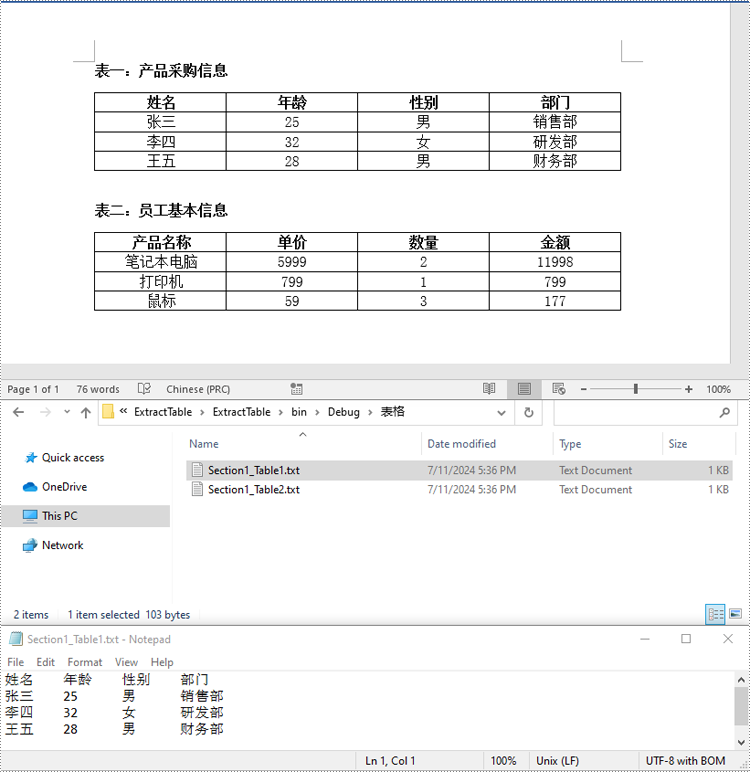The image size is (750, 772).
Task: Click the 11998 cell in Word table
Action: point(555,262)
